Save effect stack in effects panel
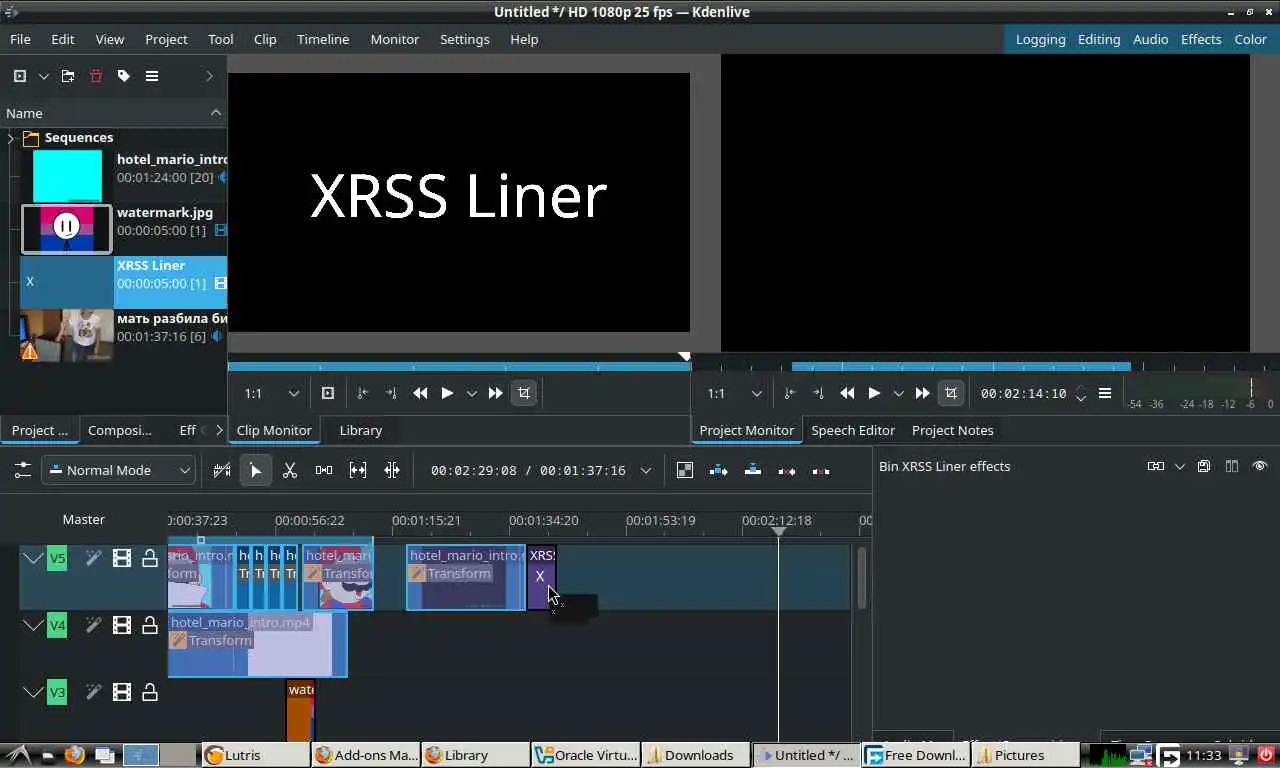1280x768 pixels. [1204, 466]
